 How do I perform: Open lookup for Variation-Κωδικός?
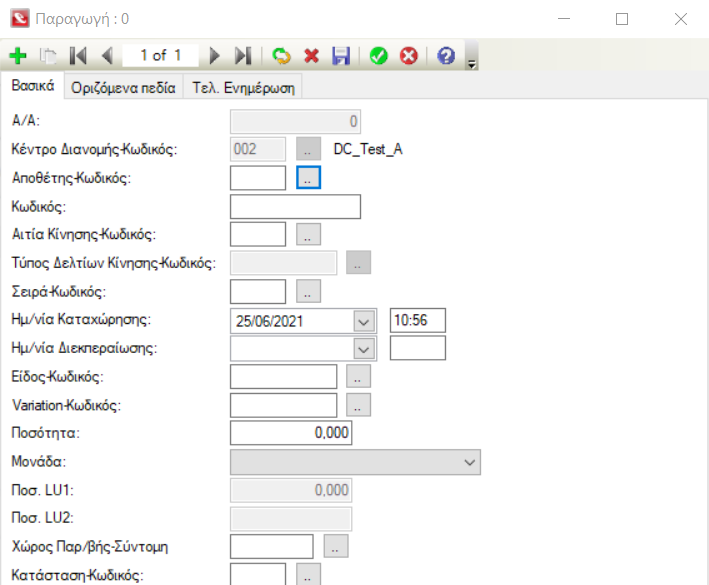[359, 405]
